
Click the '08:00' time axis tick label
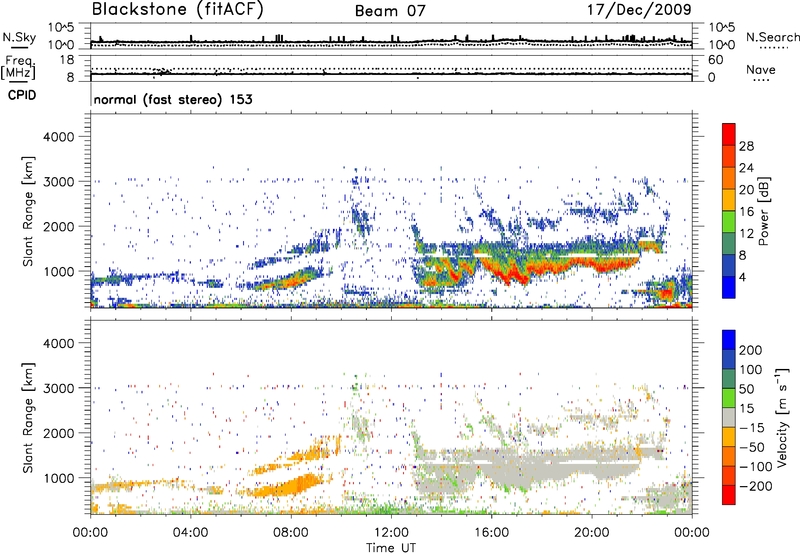pos(291,533)
